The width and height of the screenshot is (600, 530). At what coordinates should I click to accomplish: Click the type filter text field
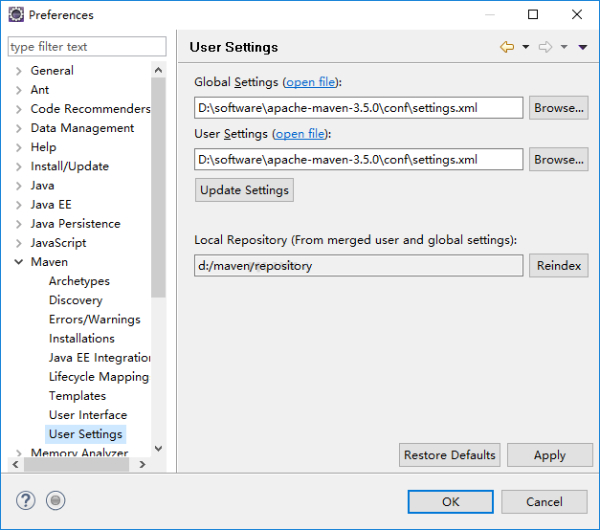click(x=86, y=47)
